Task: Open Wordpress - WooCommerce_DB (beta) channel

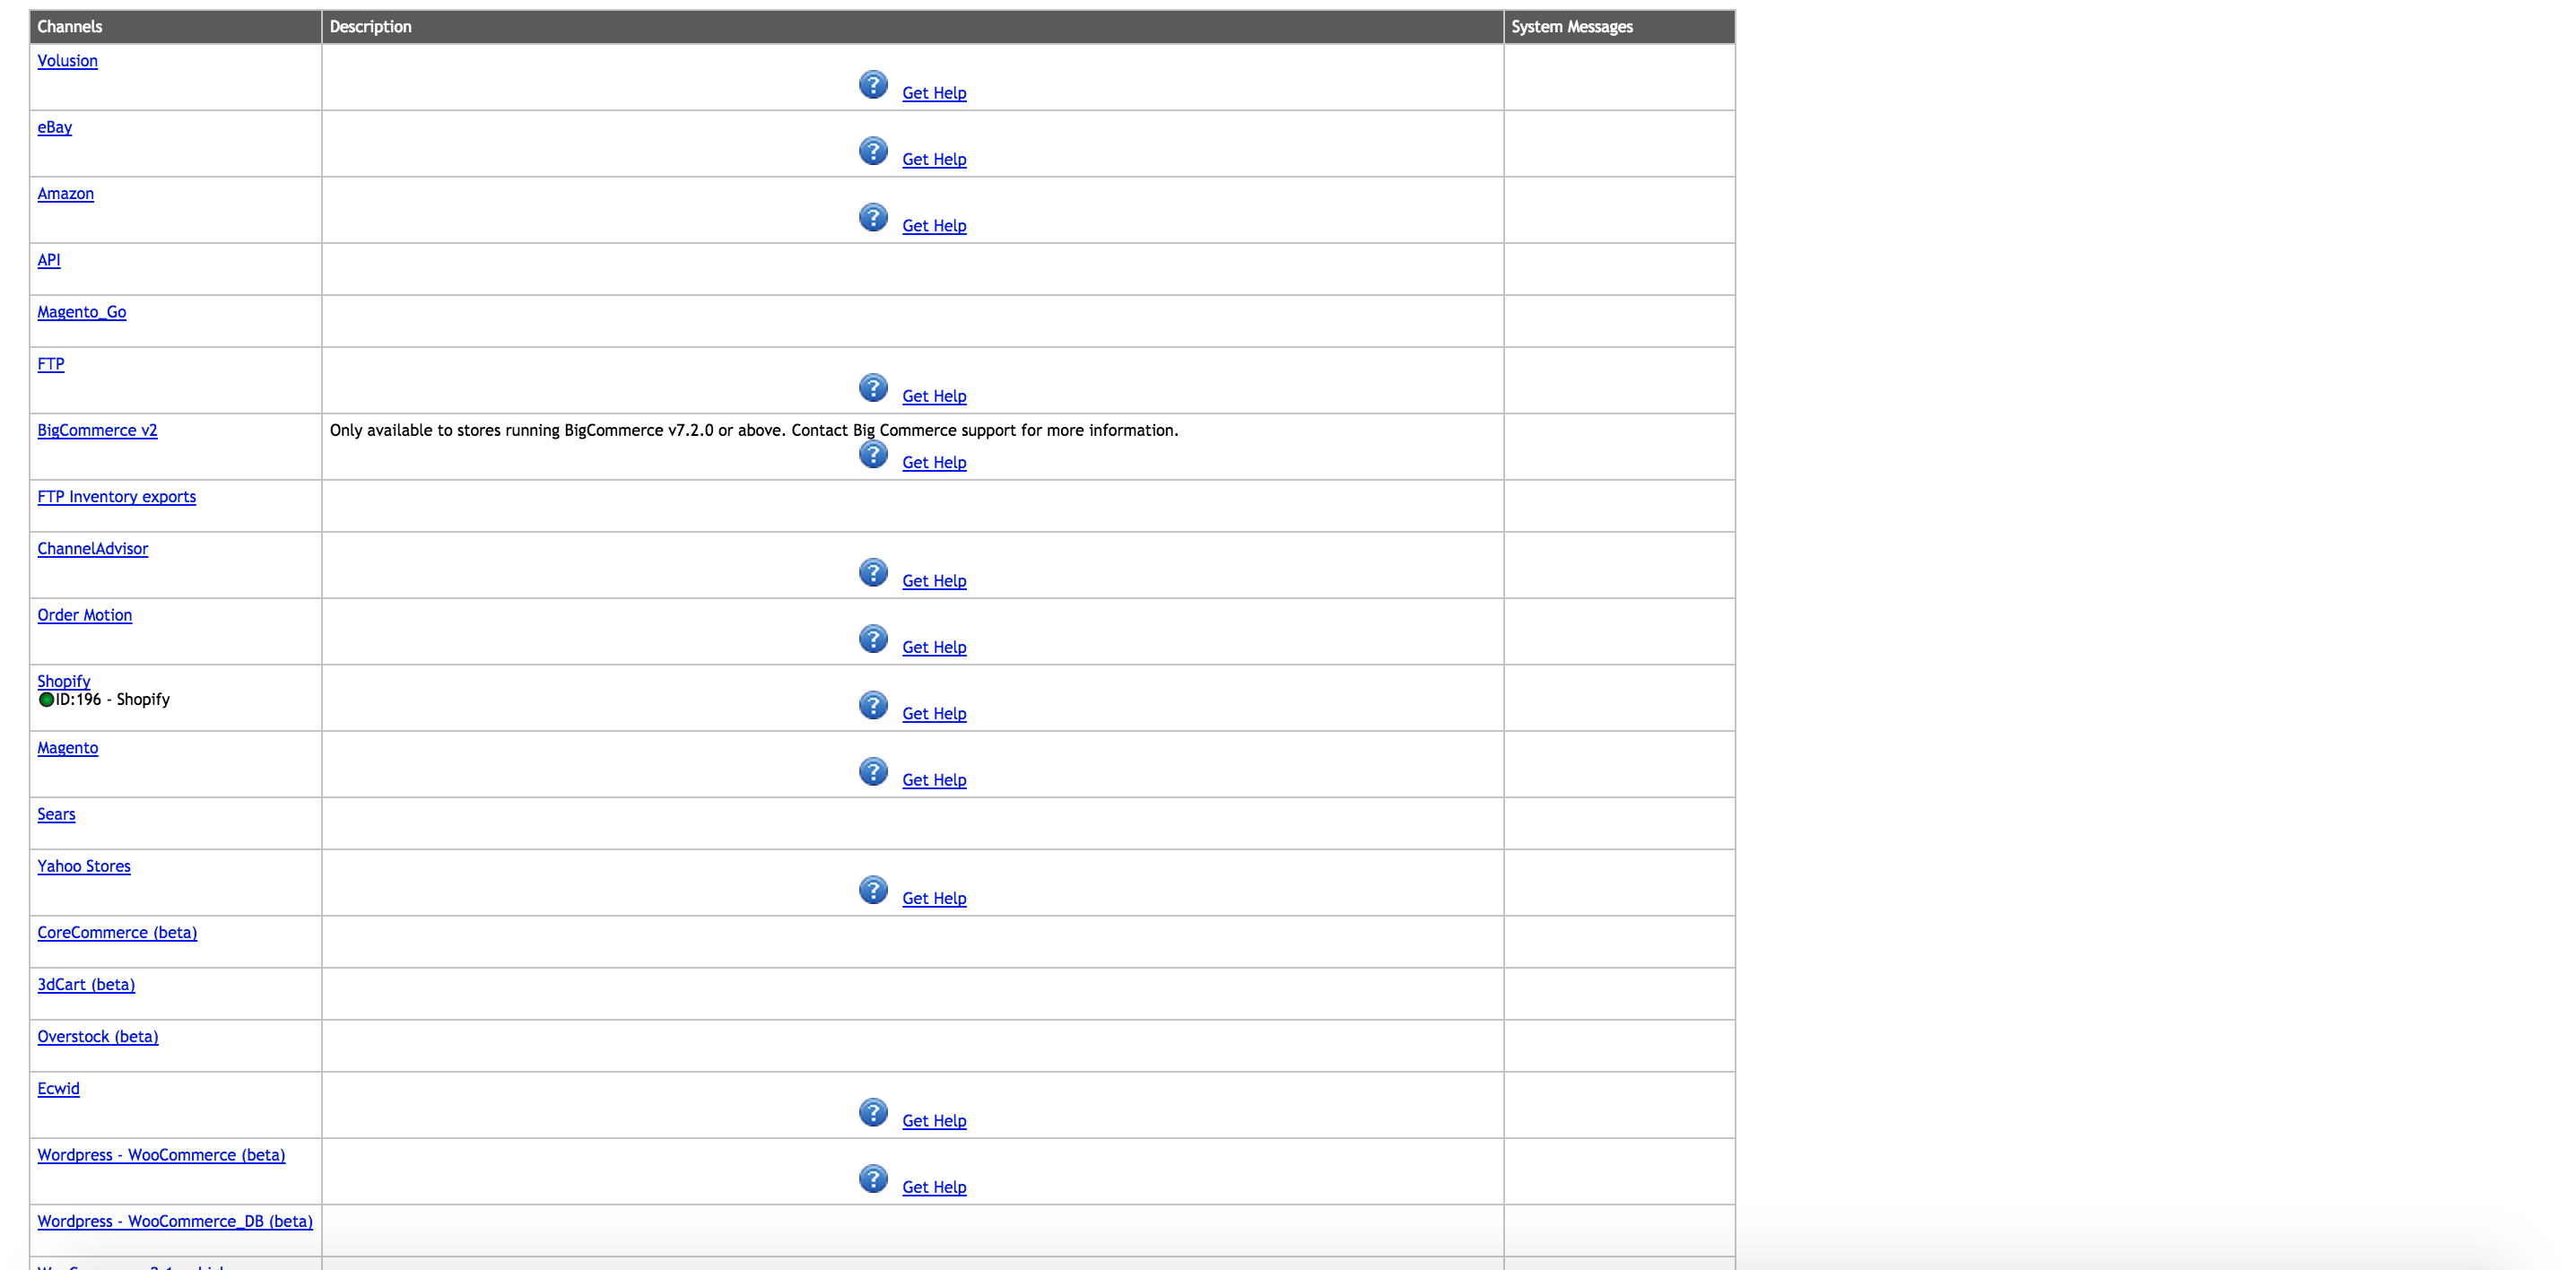Action: (175, 1222)
